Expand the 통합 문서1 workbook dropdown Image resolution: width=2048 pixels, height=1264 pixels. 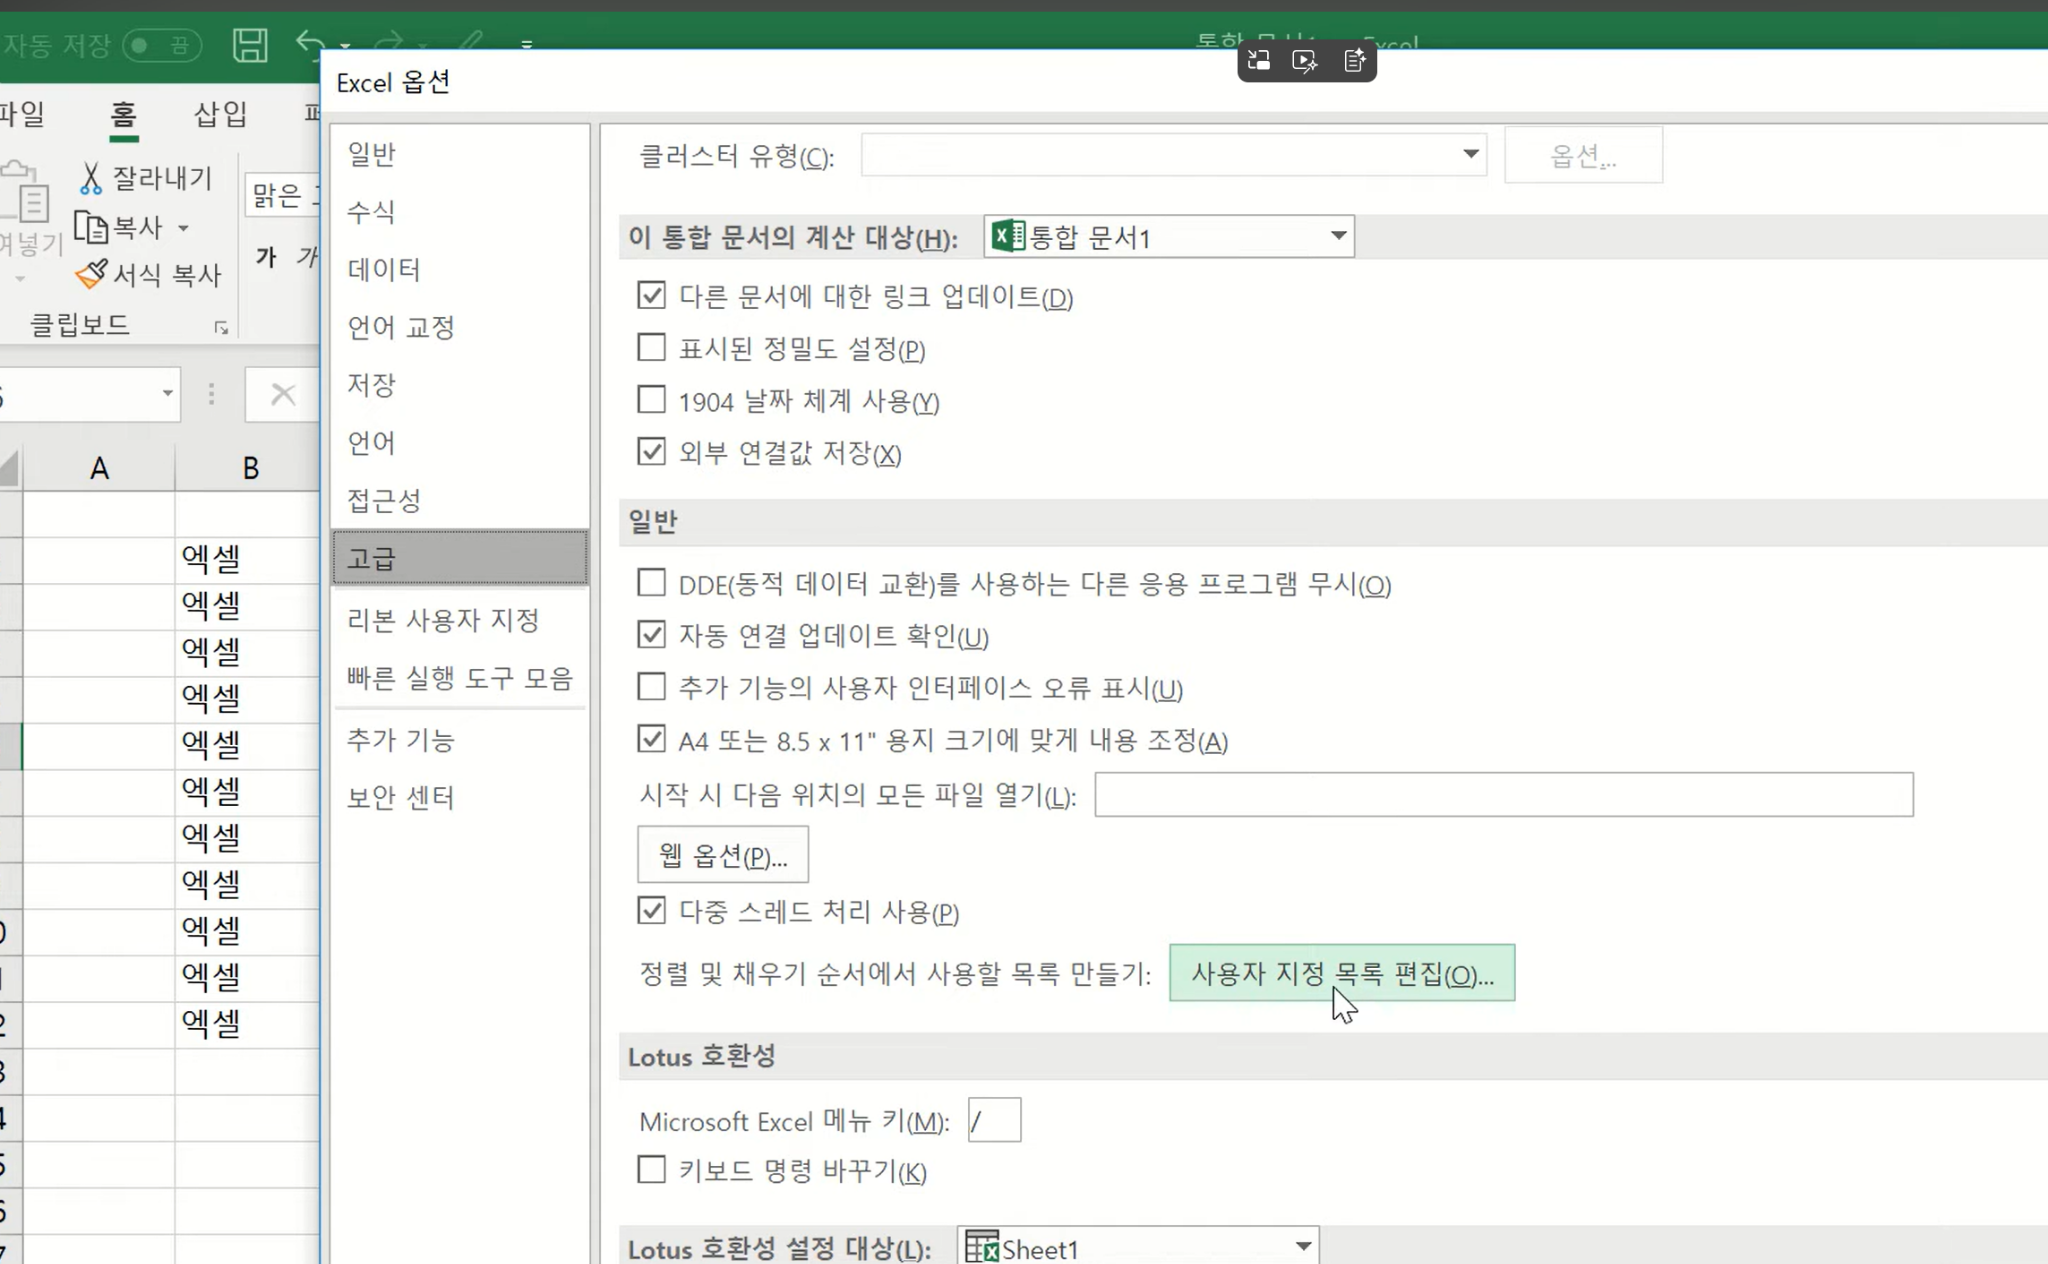point(1337,236)
